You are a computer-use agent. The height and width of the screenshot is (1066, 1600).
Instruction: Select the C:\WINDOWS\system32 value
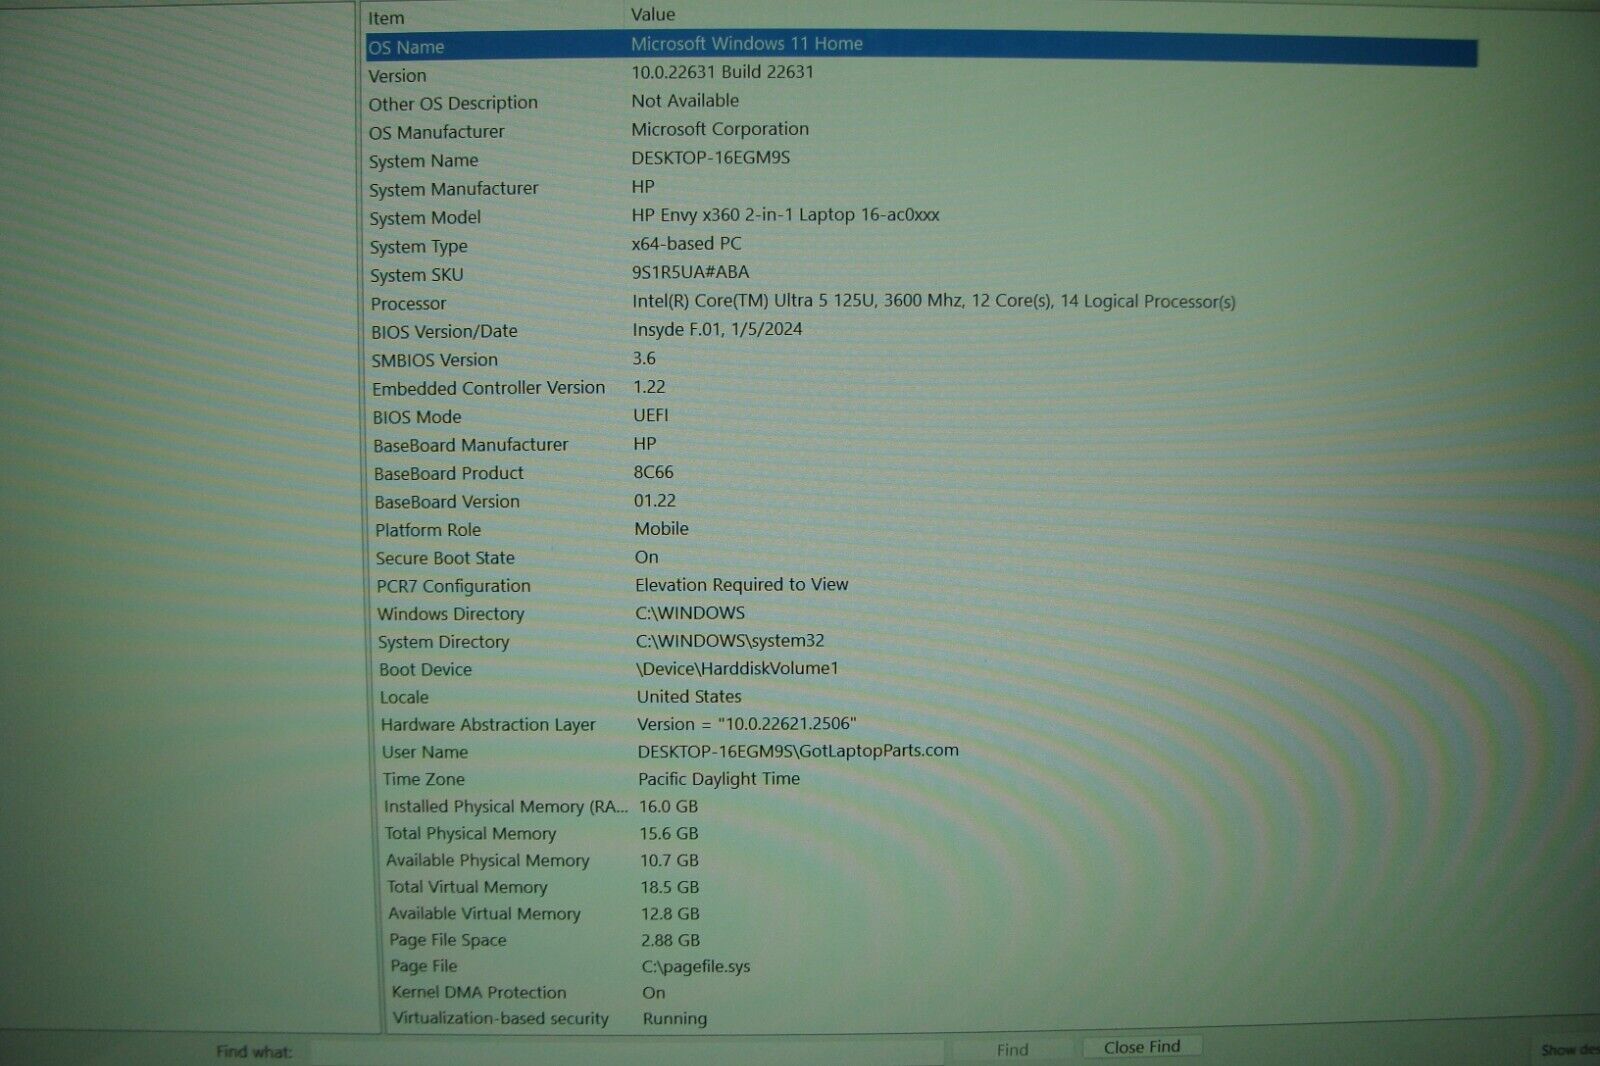pos(730,641)
